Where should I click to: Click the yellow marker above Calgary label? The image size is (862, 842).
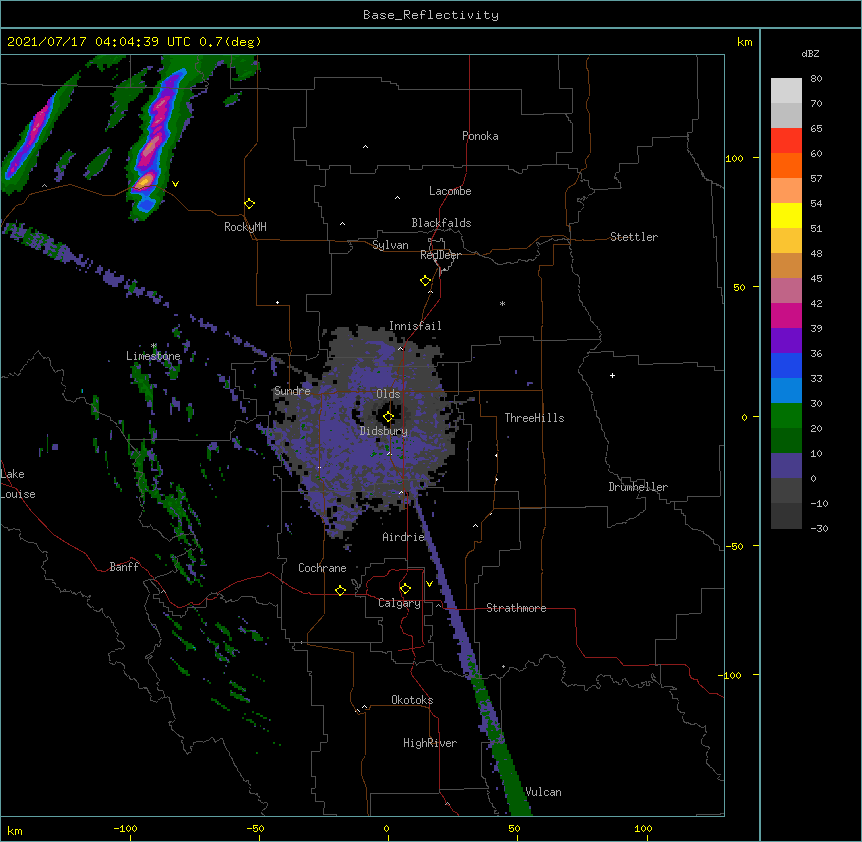tap(406, 589)
